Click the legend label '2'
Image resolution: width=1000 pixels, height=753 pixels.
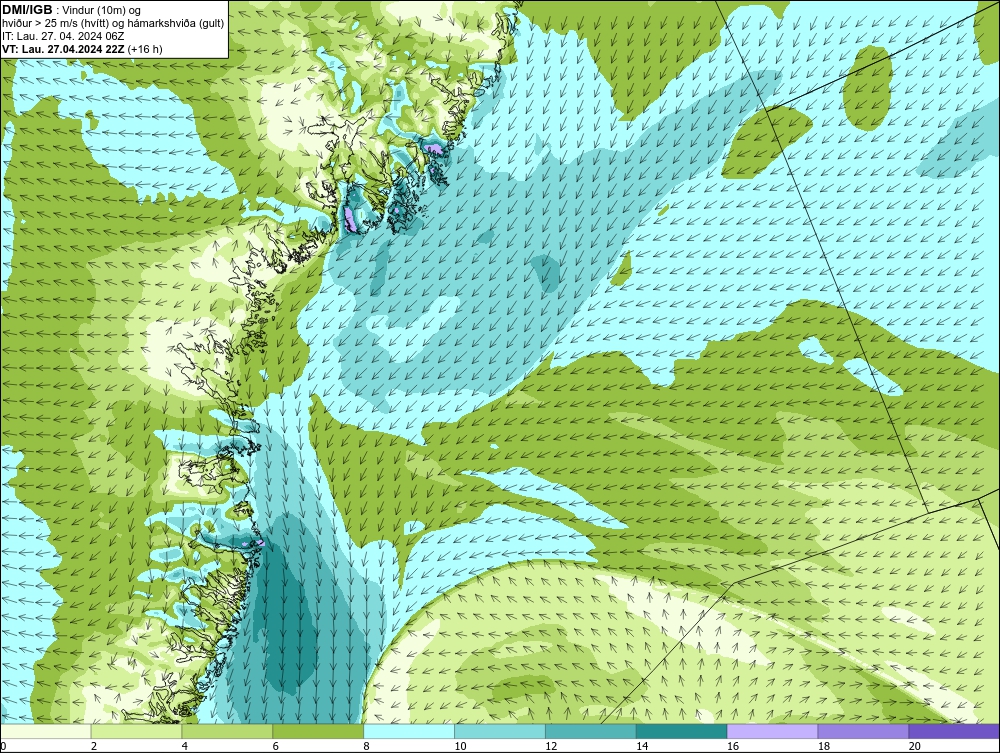click(94, 746)
